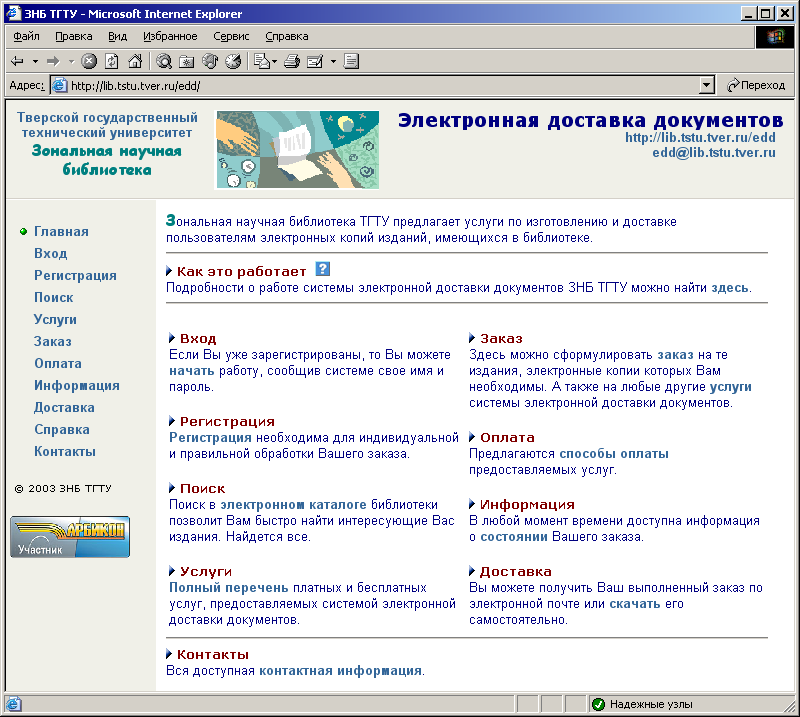Expand the address bar URL dropdown

(706, 85)
